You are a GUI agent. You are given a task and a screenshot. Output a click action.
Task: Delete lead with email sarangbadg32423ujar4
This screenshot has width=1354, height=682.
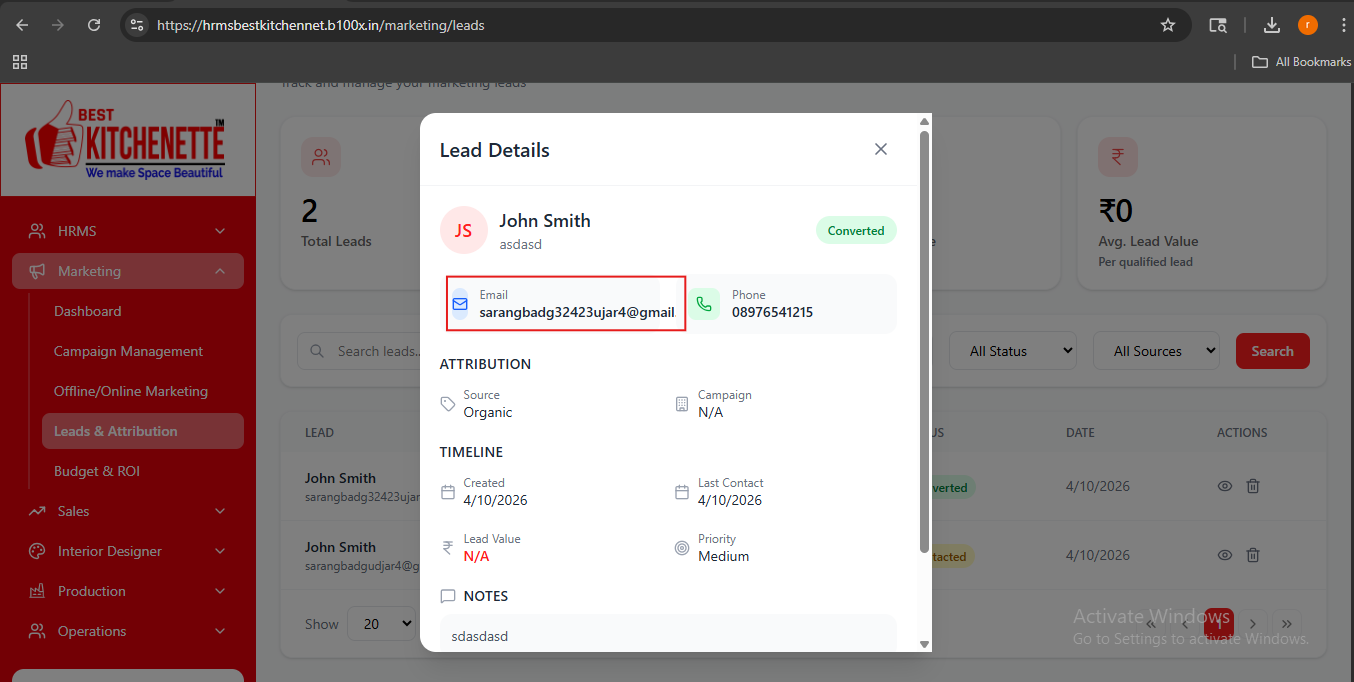[x=1253, y=486]
